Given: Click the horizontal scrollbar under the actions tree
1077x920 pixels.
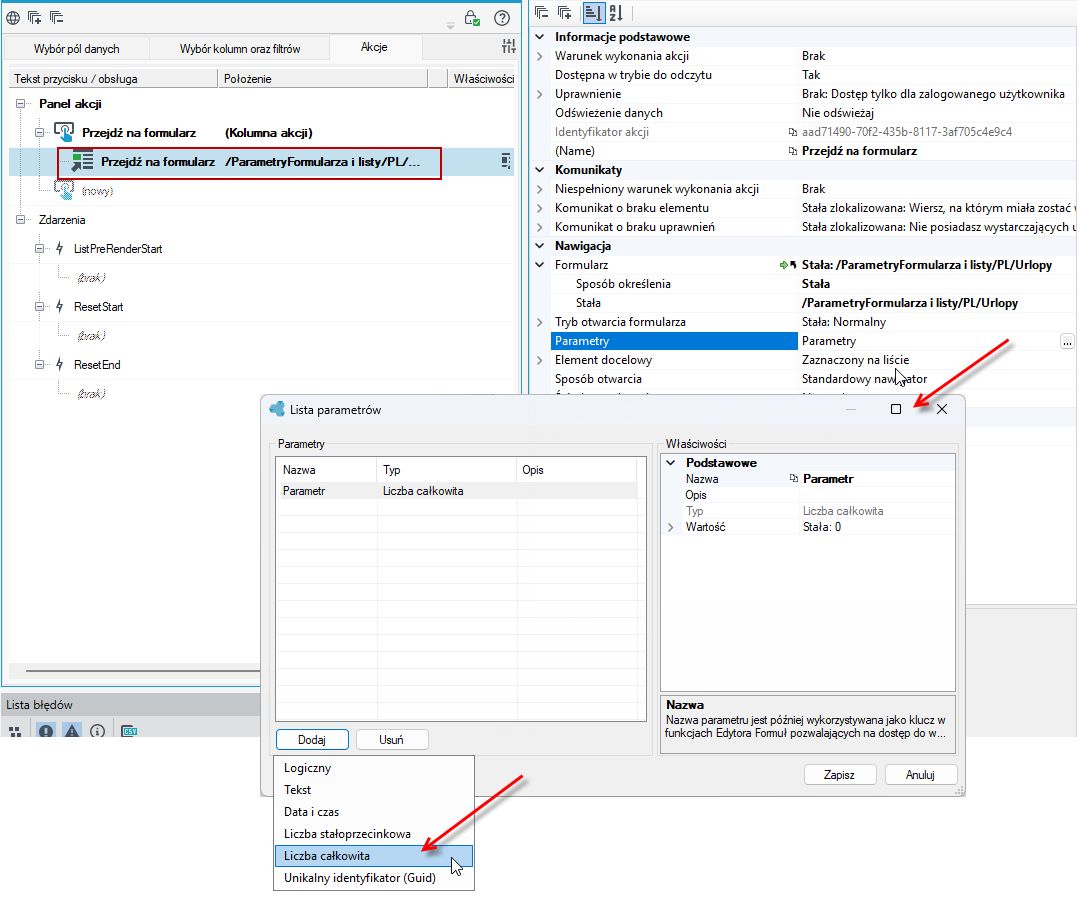Looking at the screenshot, I should 143,671.
